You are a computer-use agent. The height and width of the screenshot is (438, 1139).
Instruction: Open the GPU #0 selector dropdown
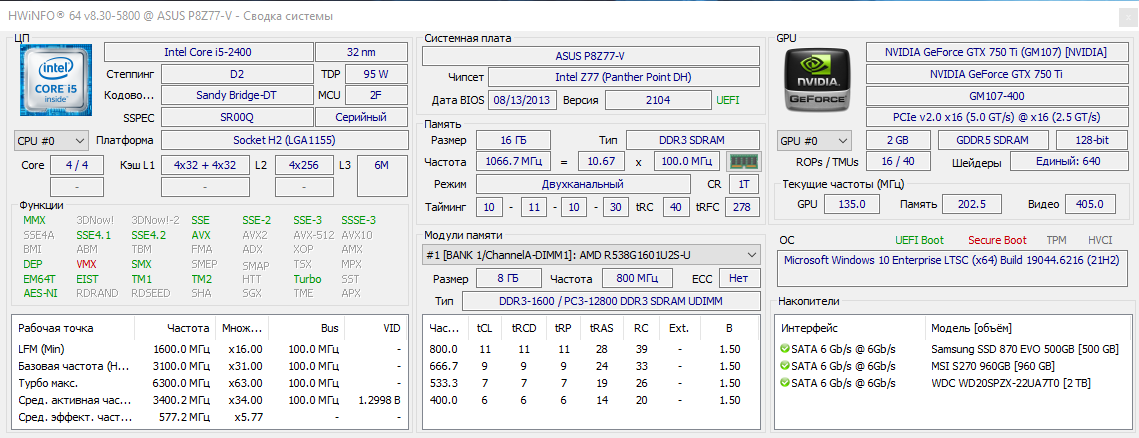click(814, 140)
